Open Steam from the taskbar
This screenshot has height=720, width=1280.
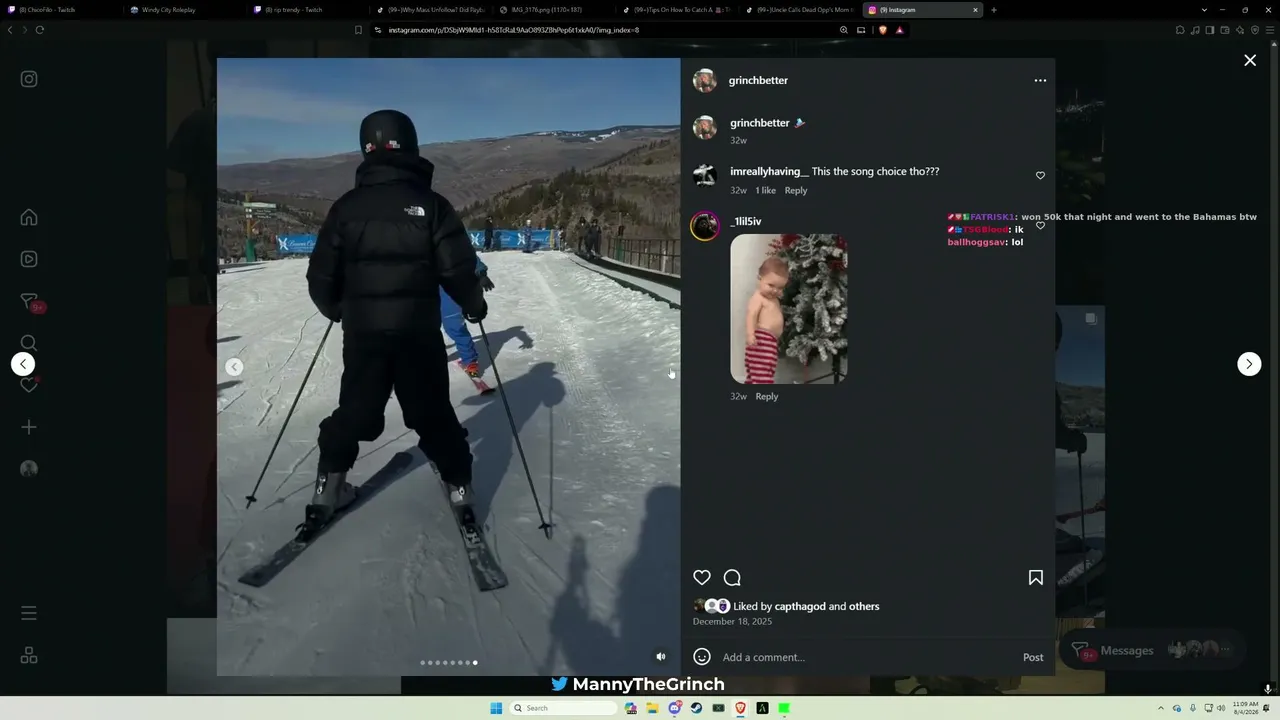click(696, 709)
